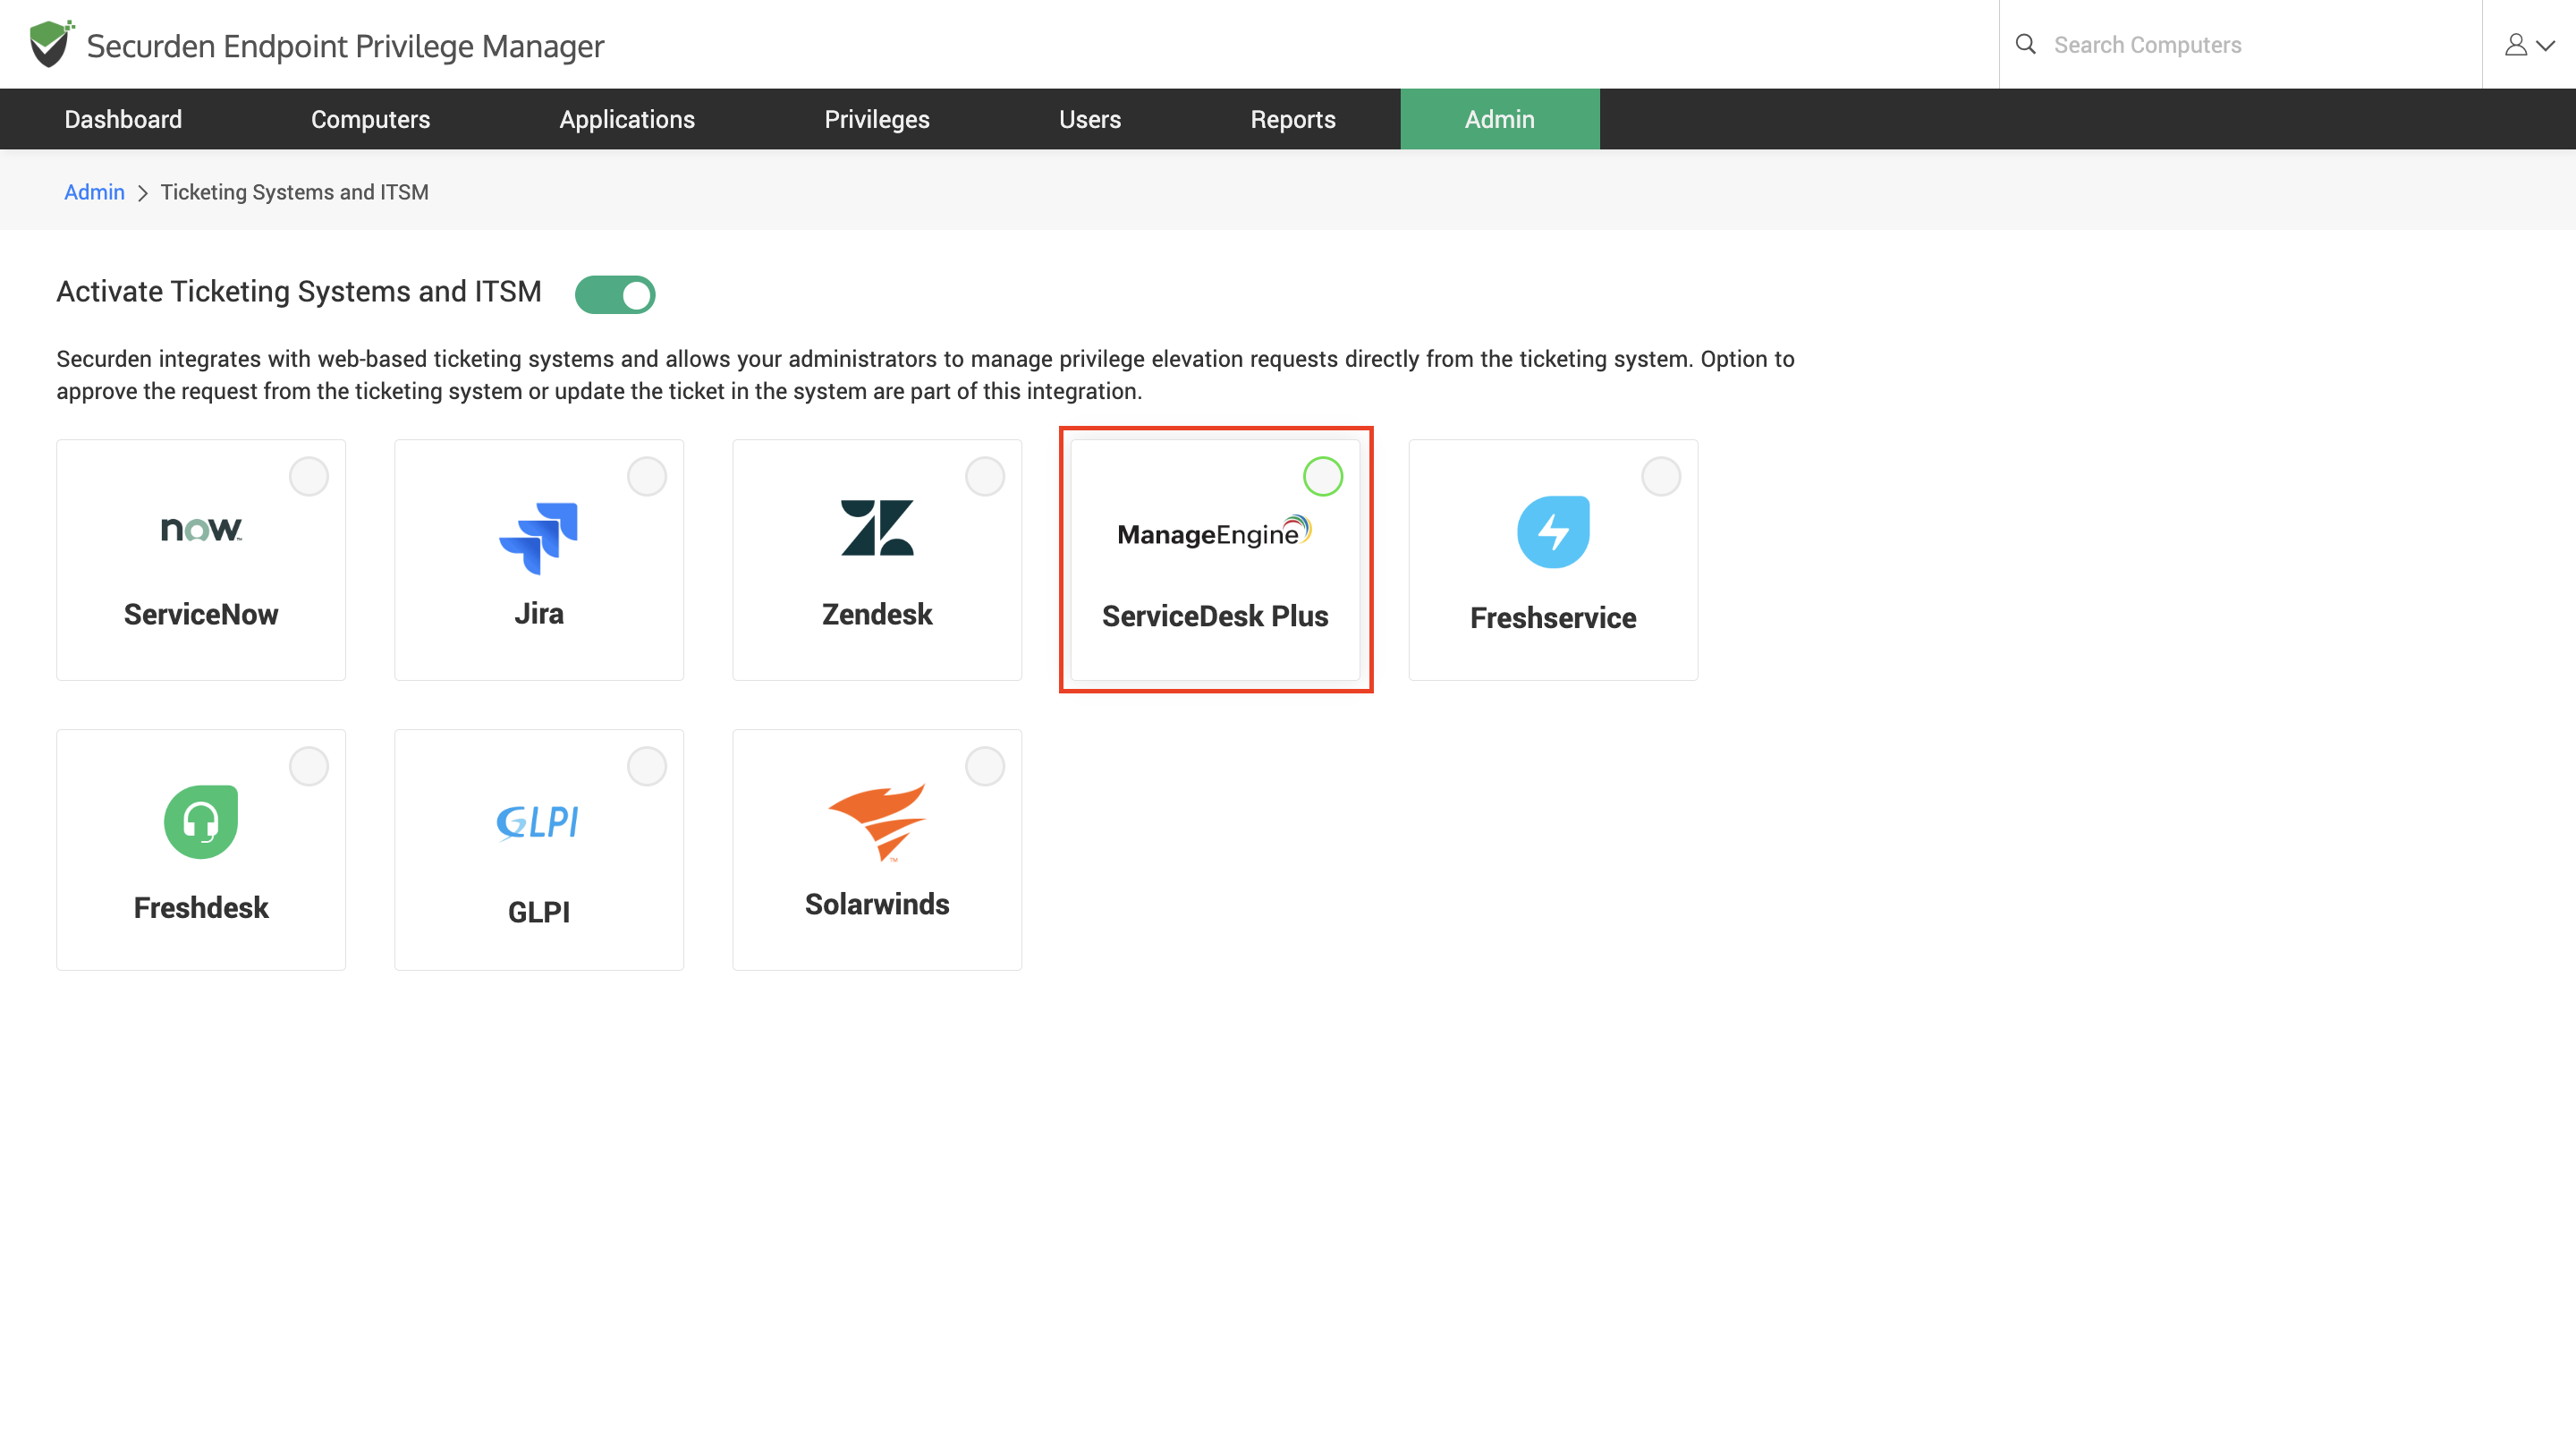2576x1453 pixels.
Task: Click the ServiceNow 'now' logo
Action: 201,528
